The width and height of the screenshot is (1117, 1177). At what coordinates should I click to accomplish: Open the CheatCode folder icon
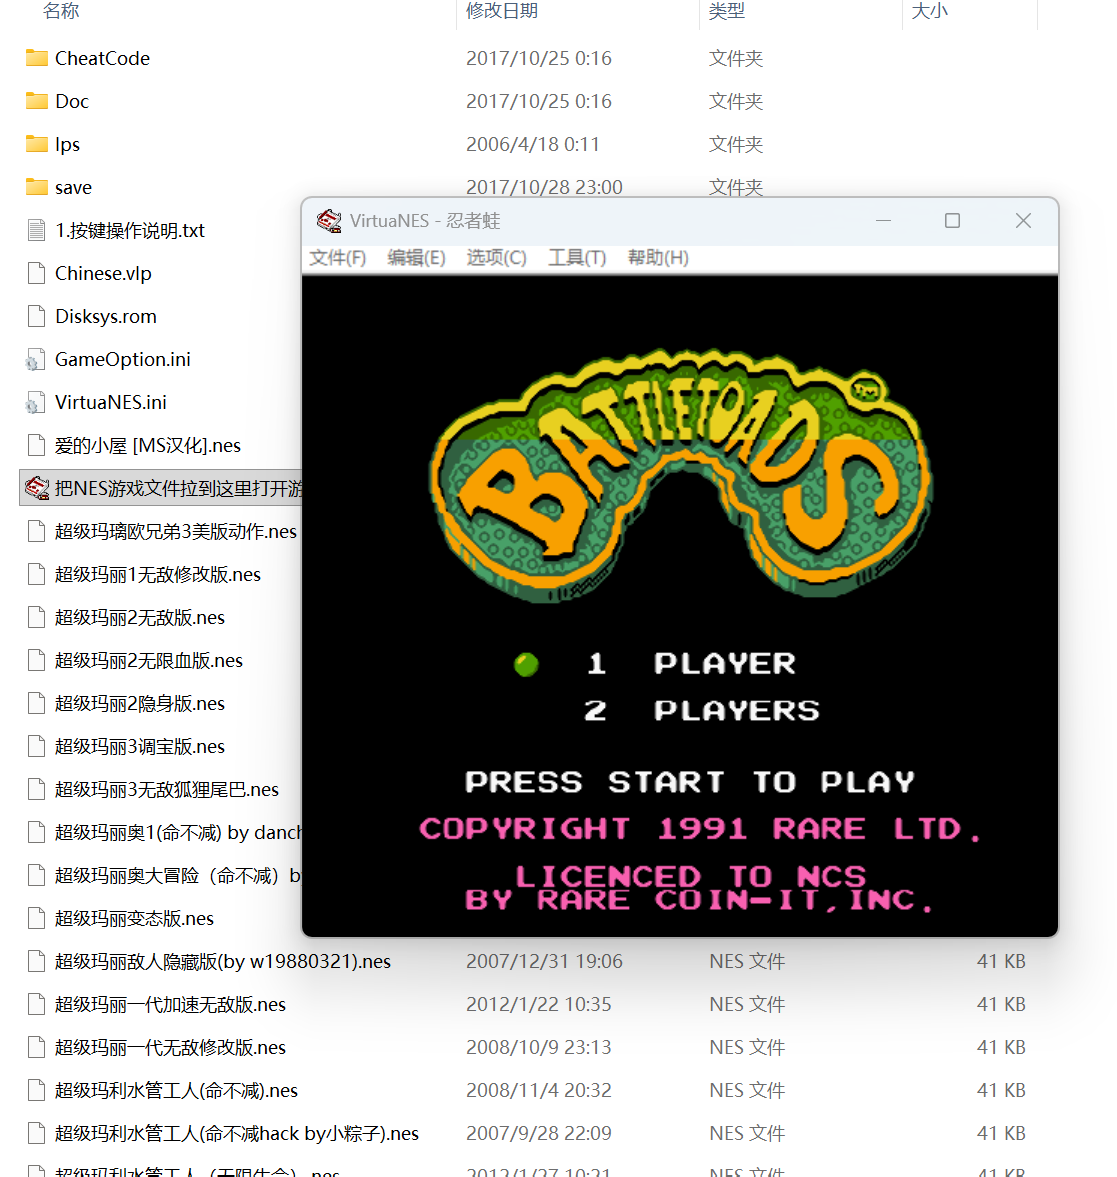[x=36, y=59]
